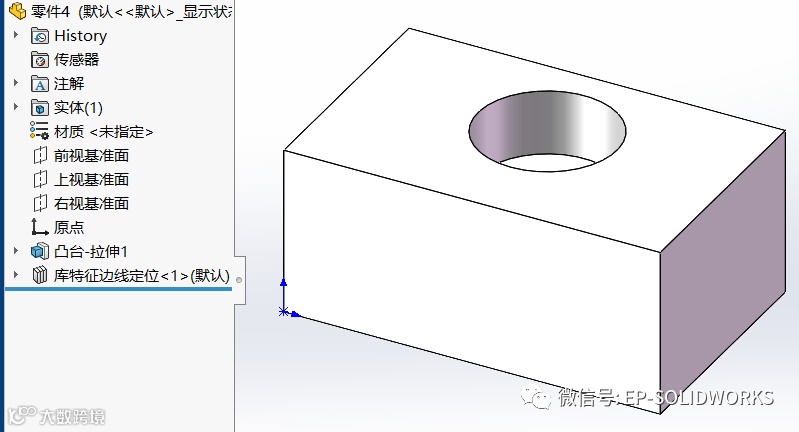Click the History folder icon
799x432 pixels.
(40, 36)
